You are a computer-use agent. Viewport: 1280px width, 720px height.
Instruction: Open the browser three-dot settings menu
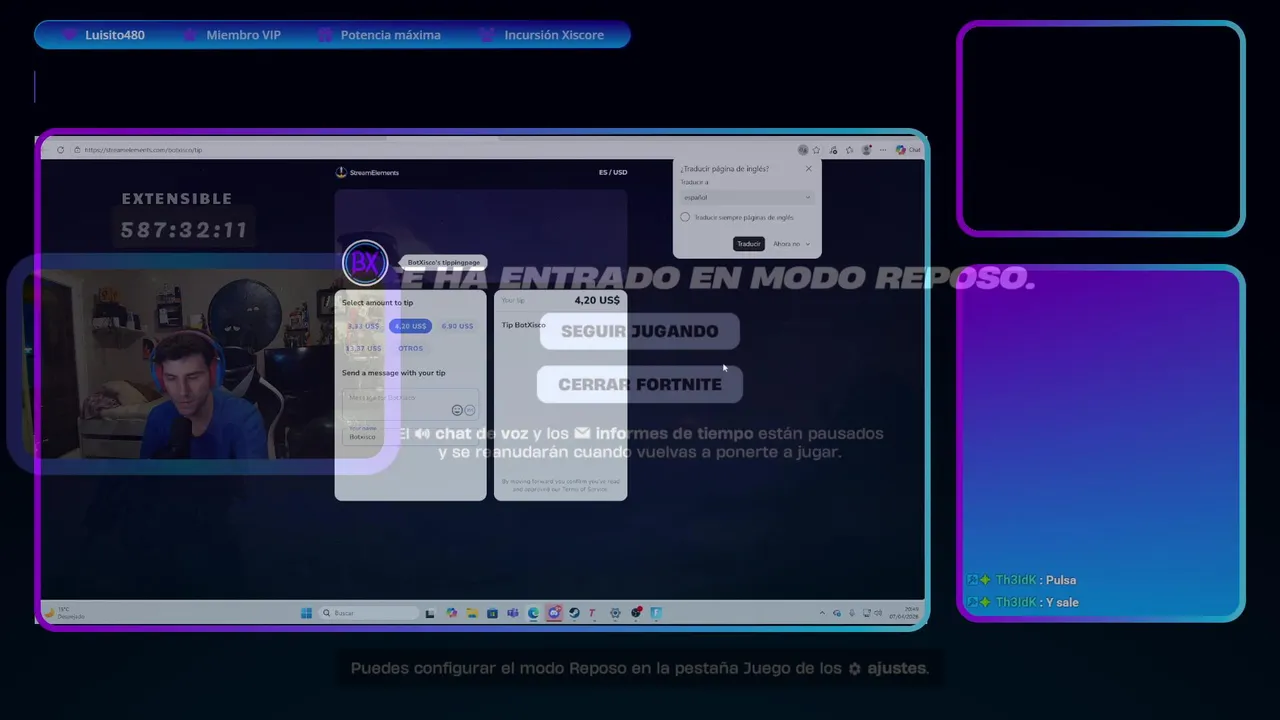tap(883, 150)
